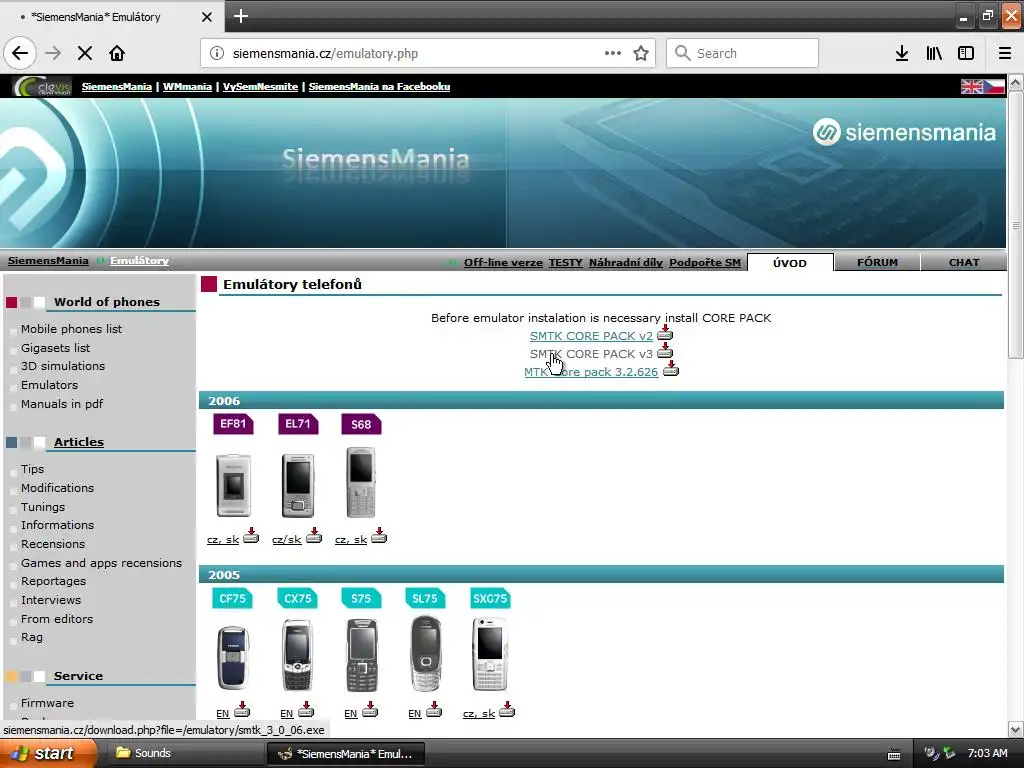
Task: Close the SiemensMania Emulátory tab
Action: click(206, 17)
